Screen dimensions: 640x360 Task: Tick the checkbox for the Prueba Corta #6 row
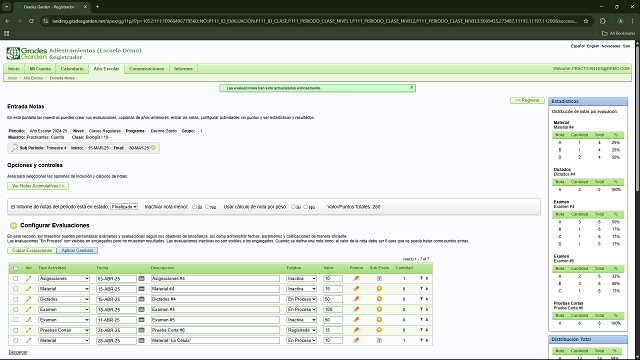click(x=16, y=330)
